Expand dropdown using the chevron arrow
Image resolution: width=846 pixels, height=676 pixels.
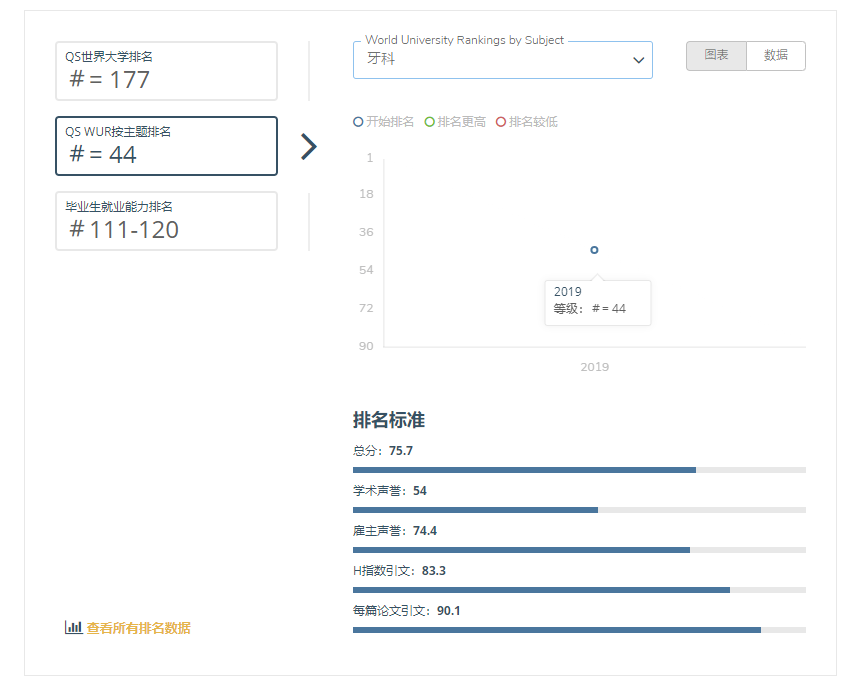point(638,61)
